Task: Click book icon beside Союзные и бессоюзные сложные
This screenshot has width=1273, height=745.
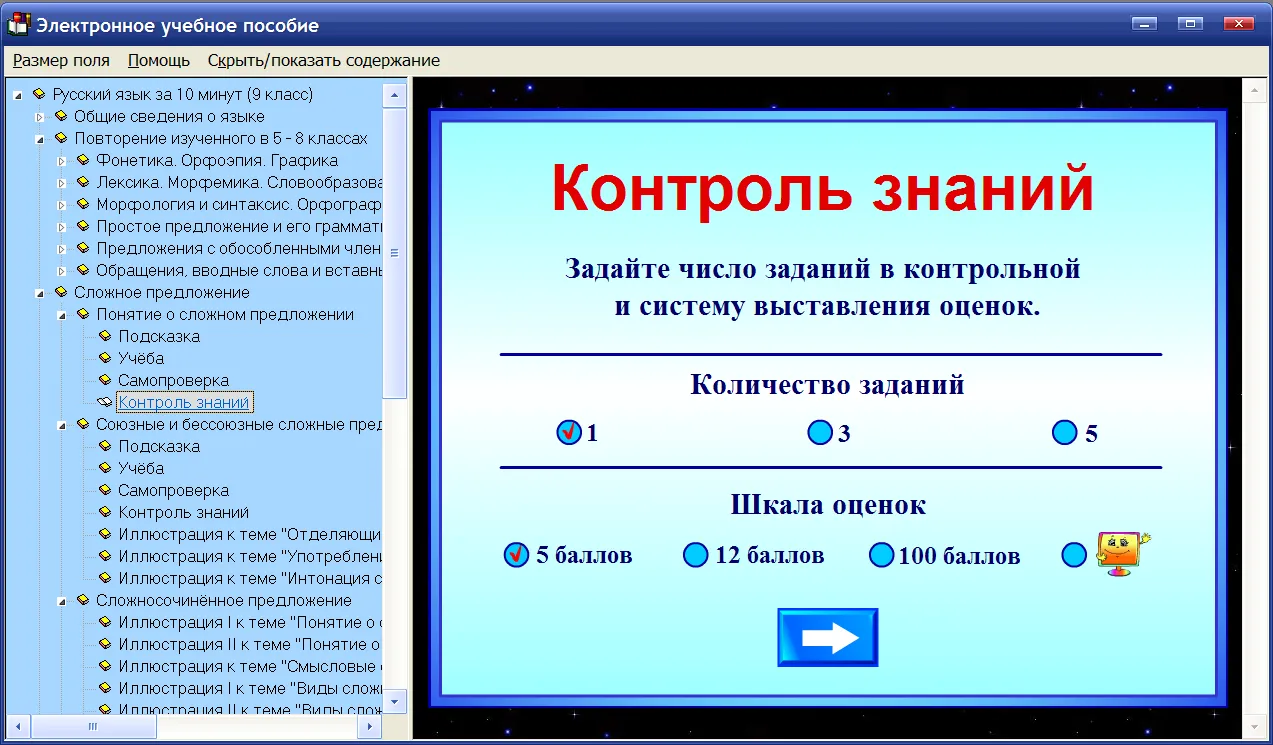Action: 83,424
